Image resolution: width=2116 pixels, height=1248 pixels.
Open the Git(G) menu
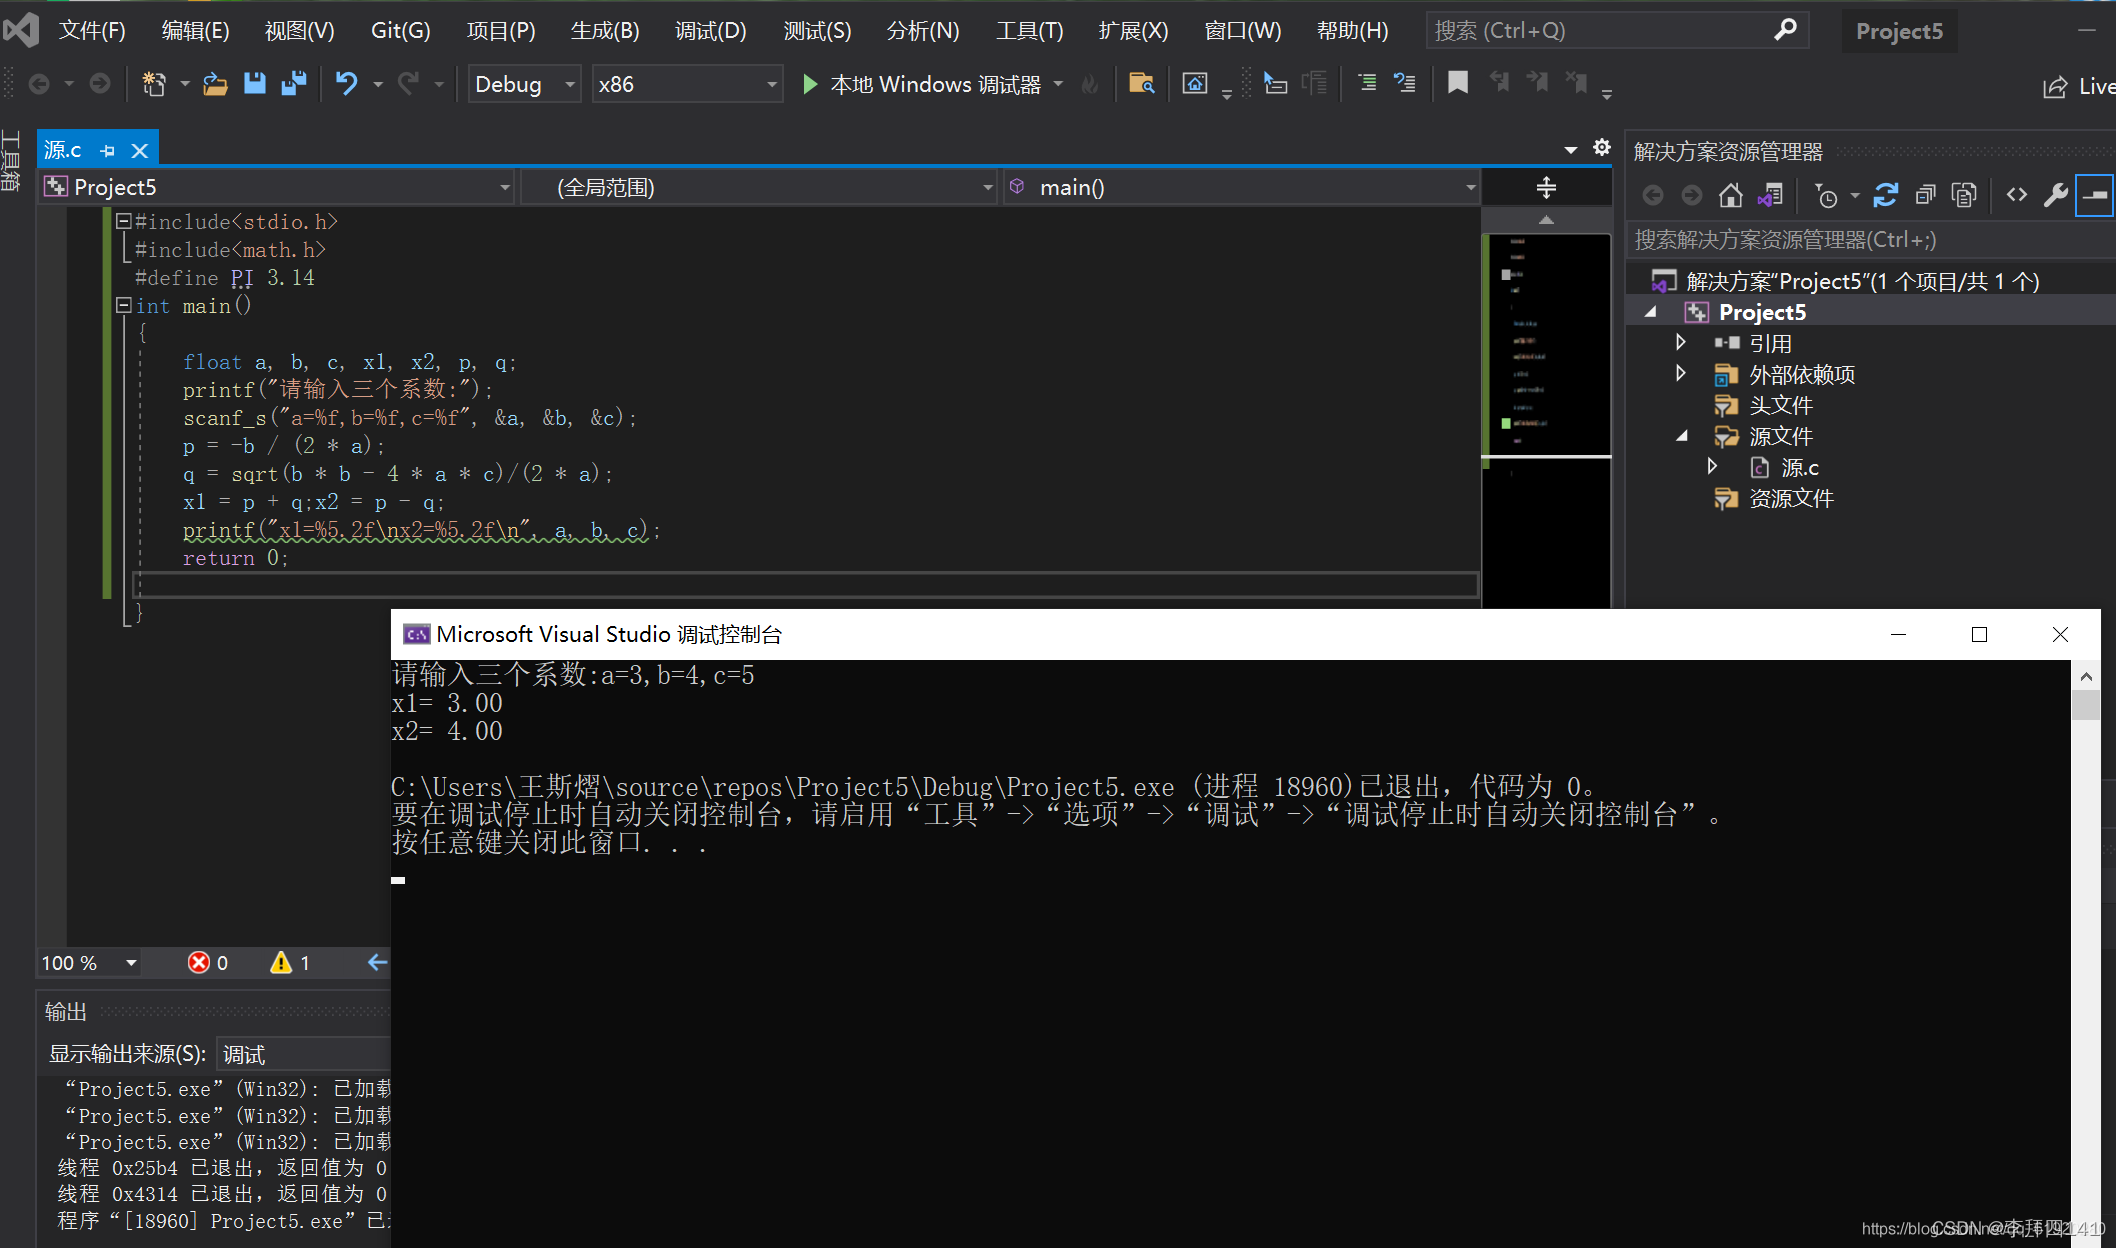click(400, 30)
